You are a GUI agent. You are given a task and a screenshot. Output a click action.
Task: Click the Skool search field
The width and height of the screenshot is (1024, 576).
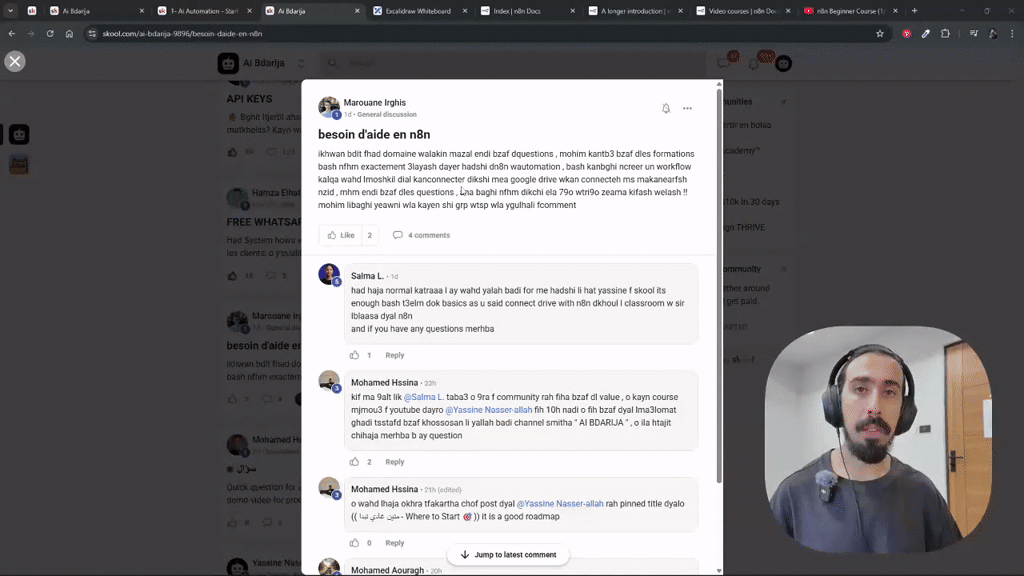[x=513, y=63]
